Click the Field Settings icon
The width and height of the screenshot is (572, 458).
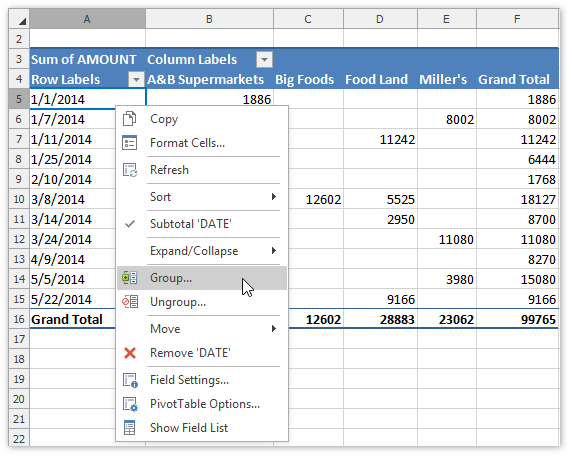pyautogui.click(x=130, y=380)
